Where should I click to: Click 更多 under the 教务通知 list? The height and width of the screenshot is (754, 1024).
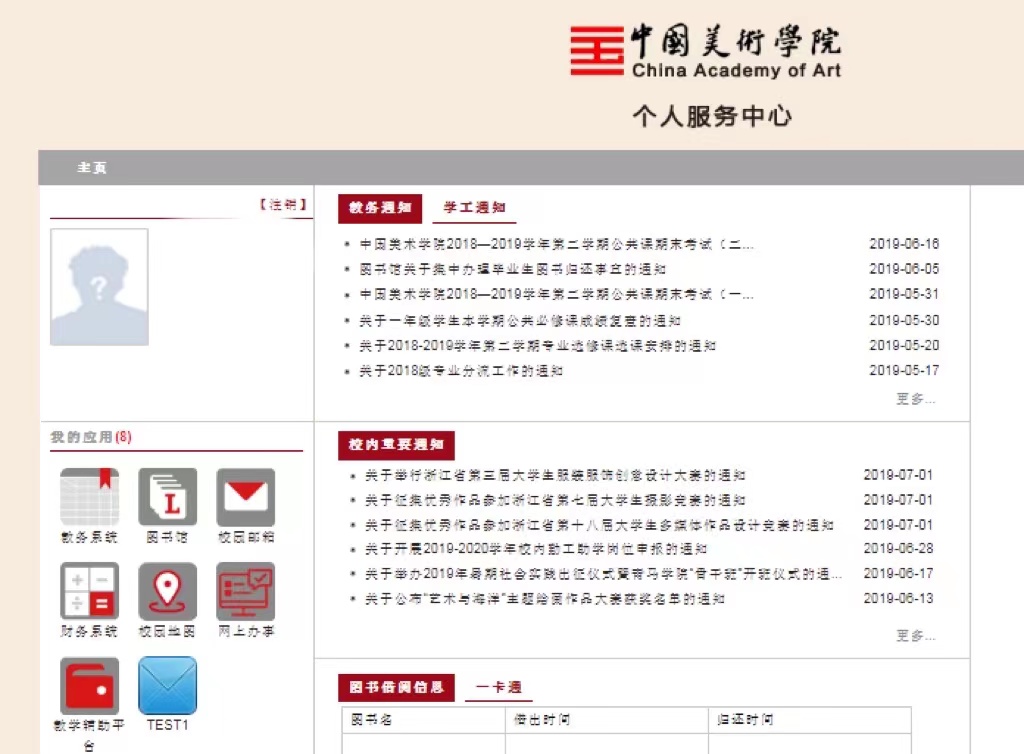pos(915,399)
